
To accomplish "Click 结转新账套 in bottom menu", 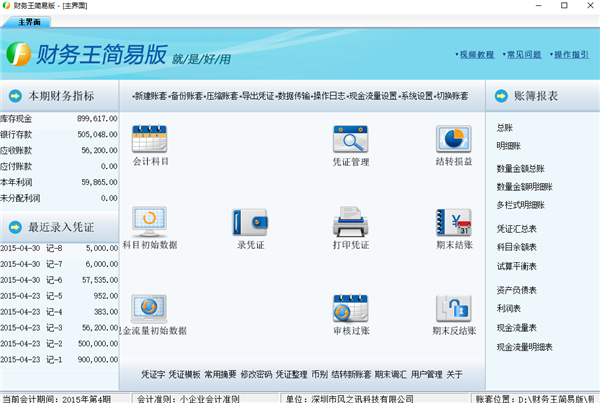I will pos(351,374).
